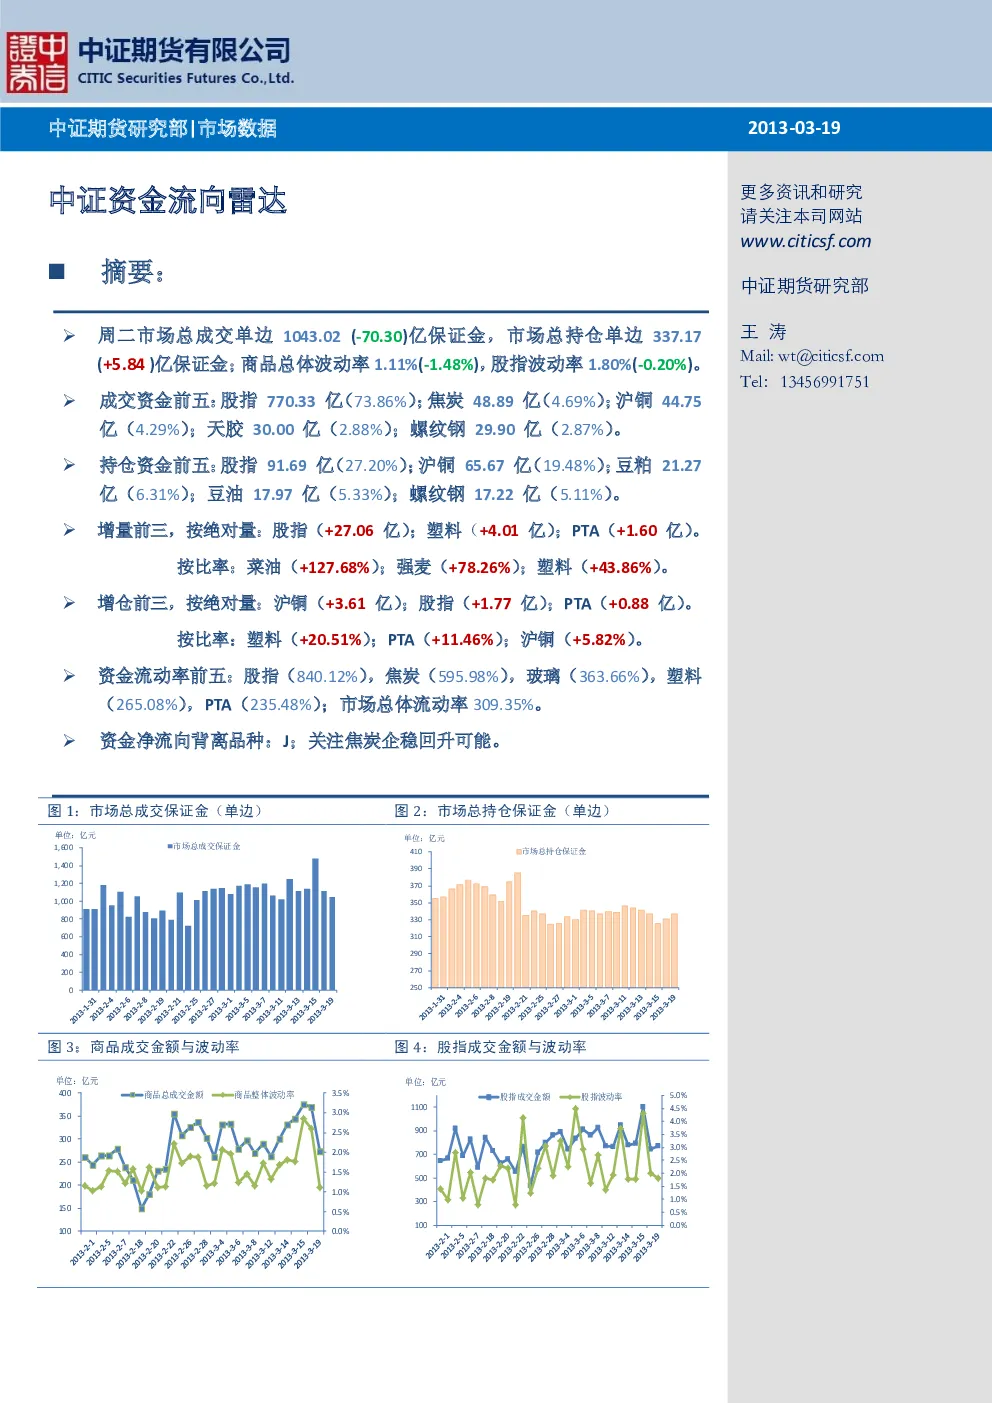
Task: Open the www.citicsf.com website link
Action: 805,241
